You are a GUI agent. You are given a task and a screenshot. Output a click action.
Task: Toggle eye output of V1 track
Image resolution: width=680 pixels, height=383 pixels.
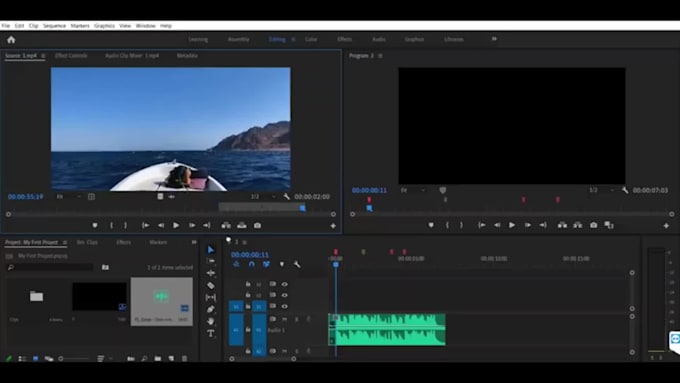(x=284, y=306)
